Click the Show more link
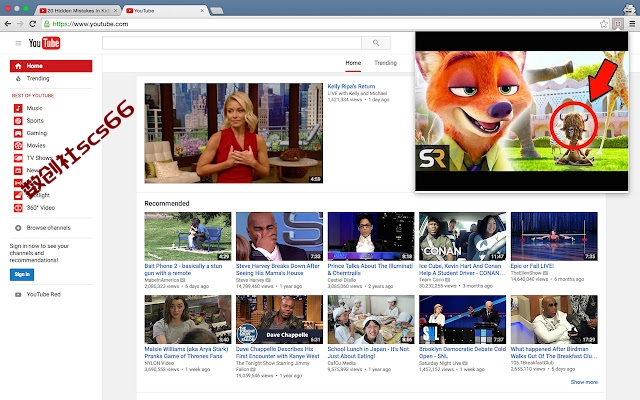Viewport: 640px width, 400px height. pyautogui.click(x=584, y=382)
